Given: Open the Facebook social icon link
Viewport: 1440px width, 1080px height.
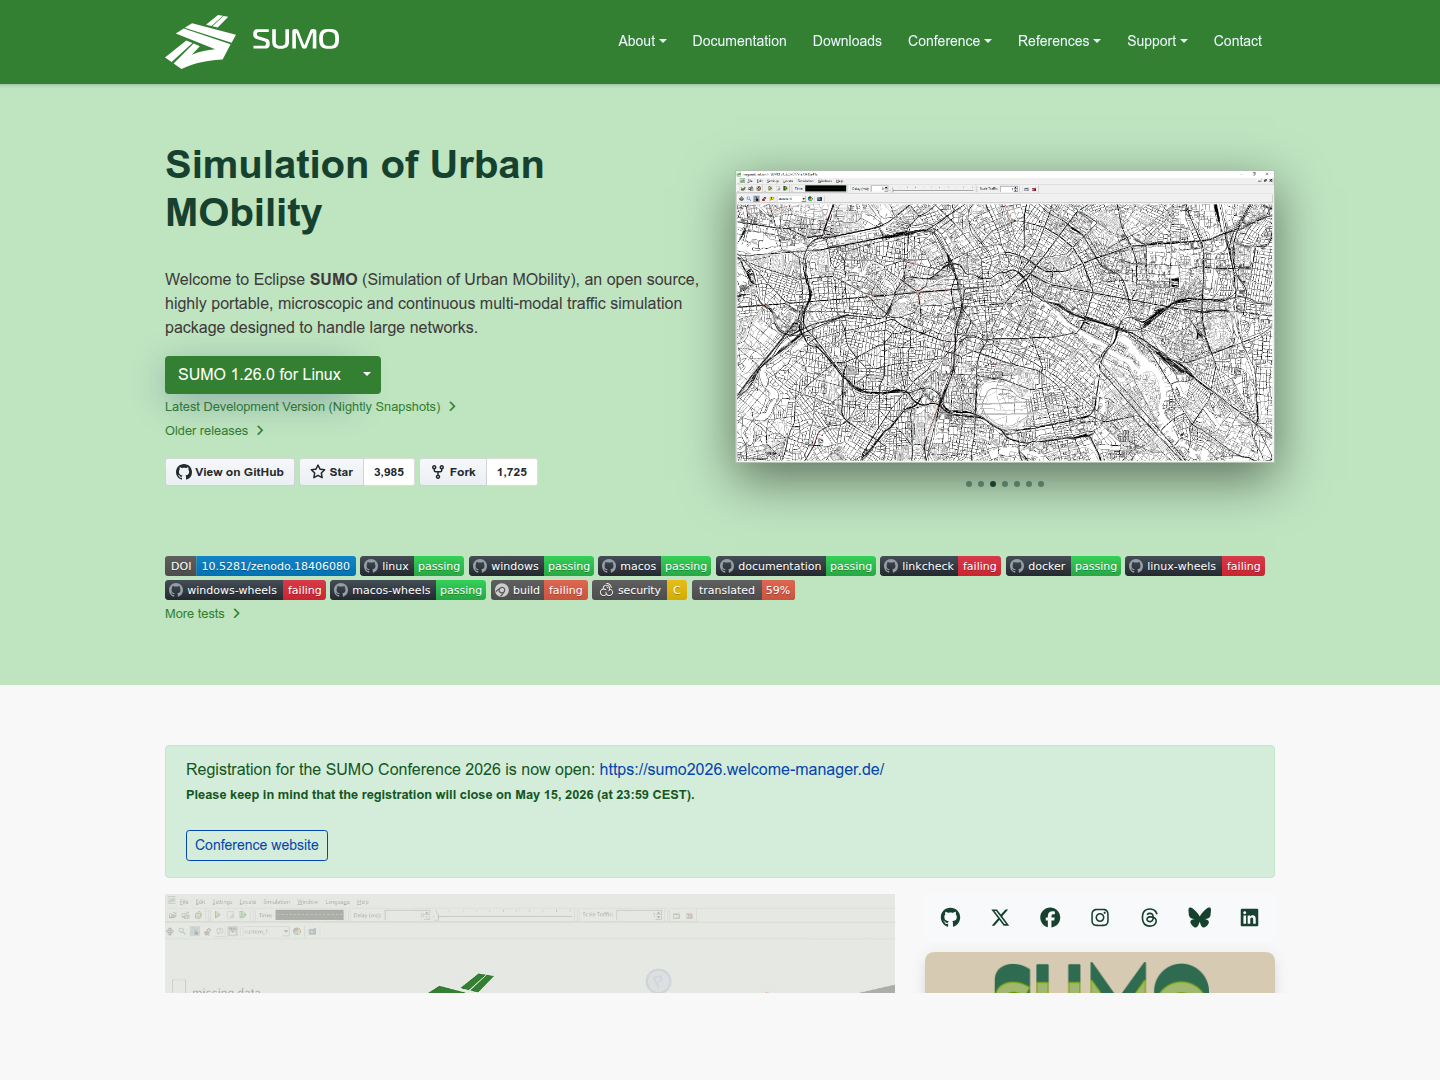Looking at the screenshot, I should (x=1050, y=918).
